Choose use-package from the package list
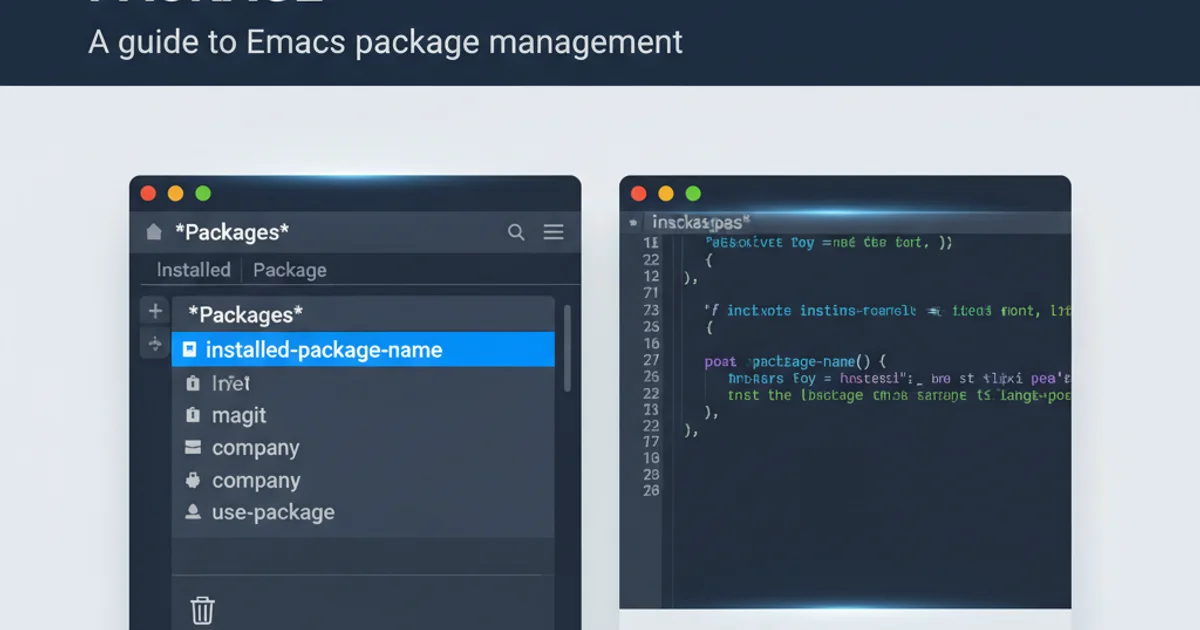The height and width of the screenshot is (630, 1200). tap(273, 513)
